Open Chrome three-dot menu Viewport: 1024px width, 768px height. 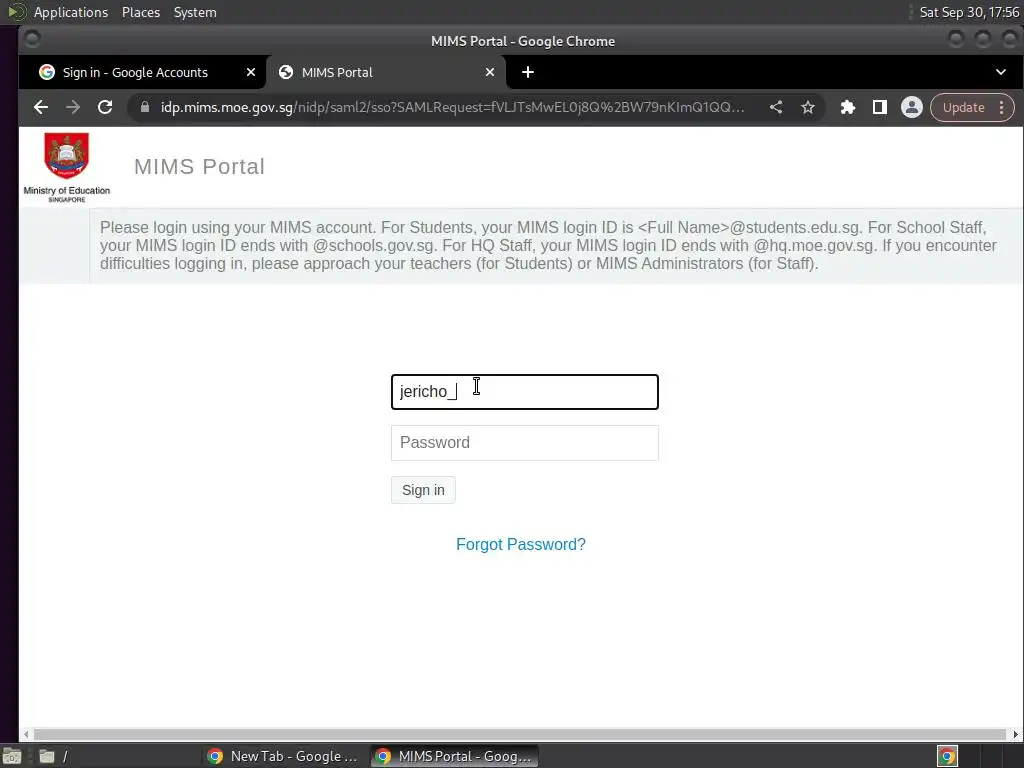click(1002, 107)
